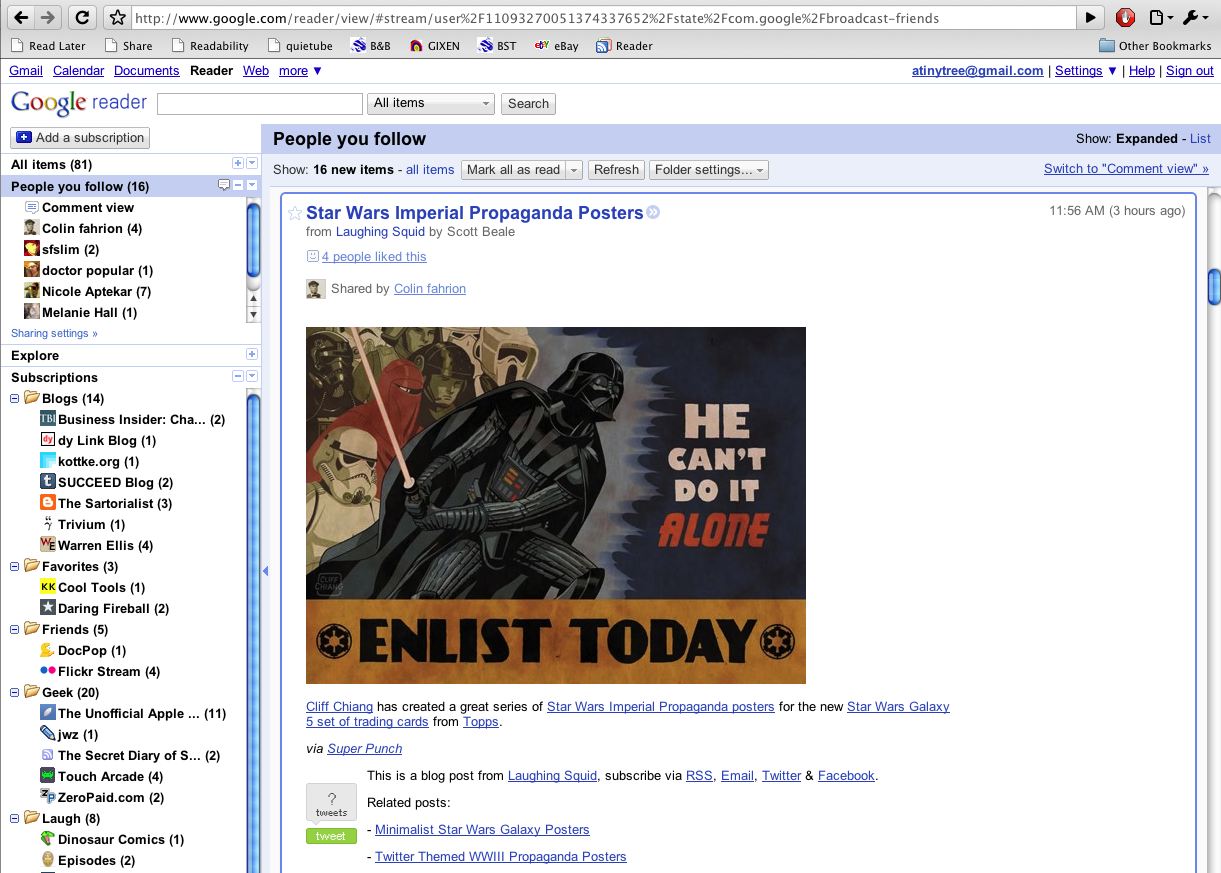Open the 'more' Google services menu
The image size is (1221, 873).
point(300,71)
